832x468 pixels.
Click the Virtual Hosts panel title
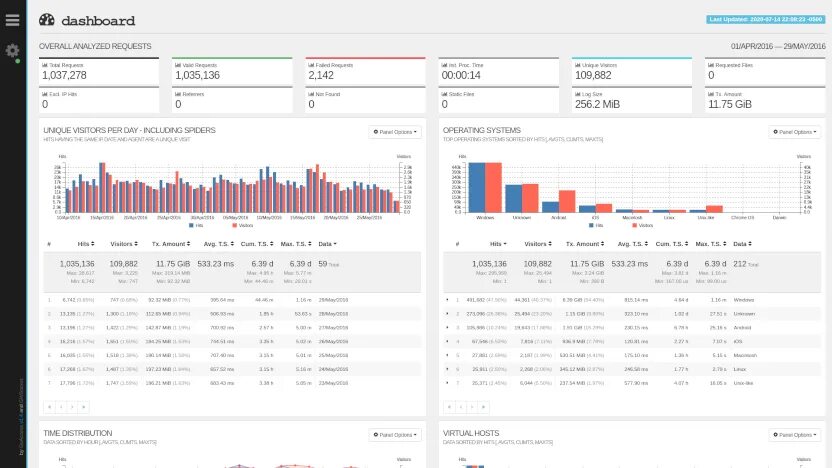pos(471,433)
